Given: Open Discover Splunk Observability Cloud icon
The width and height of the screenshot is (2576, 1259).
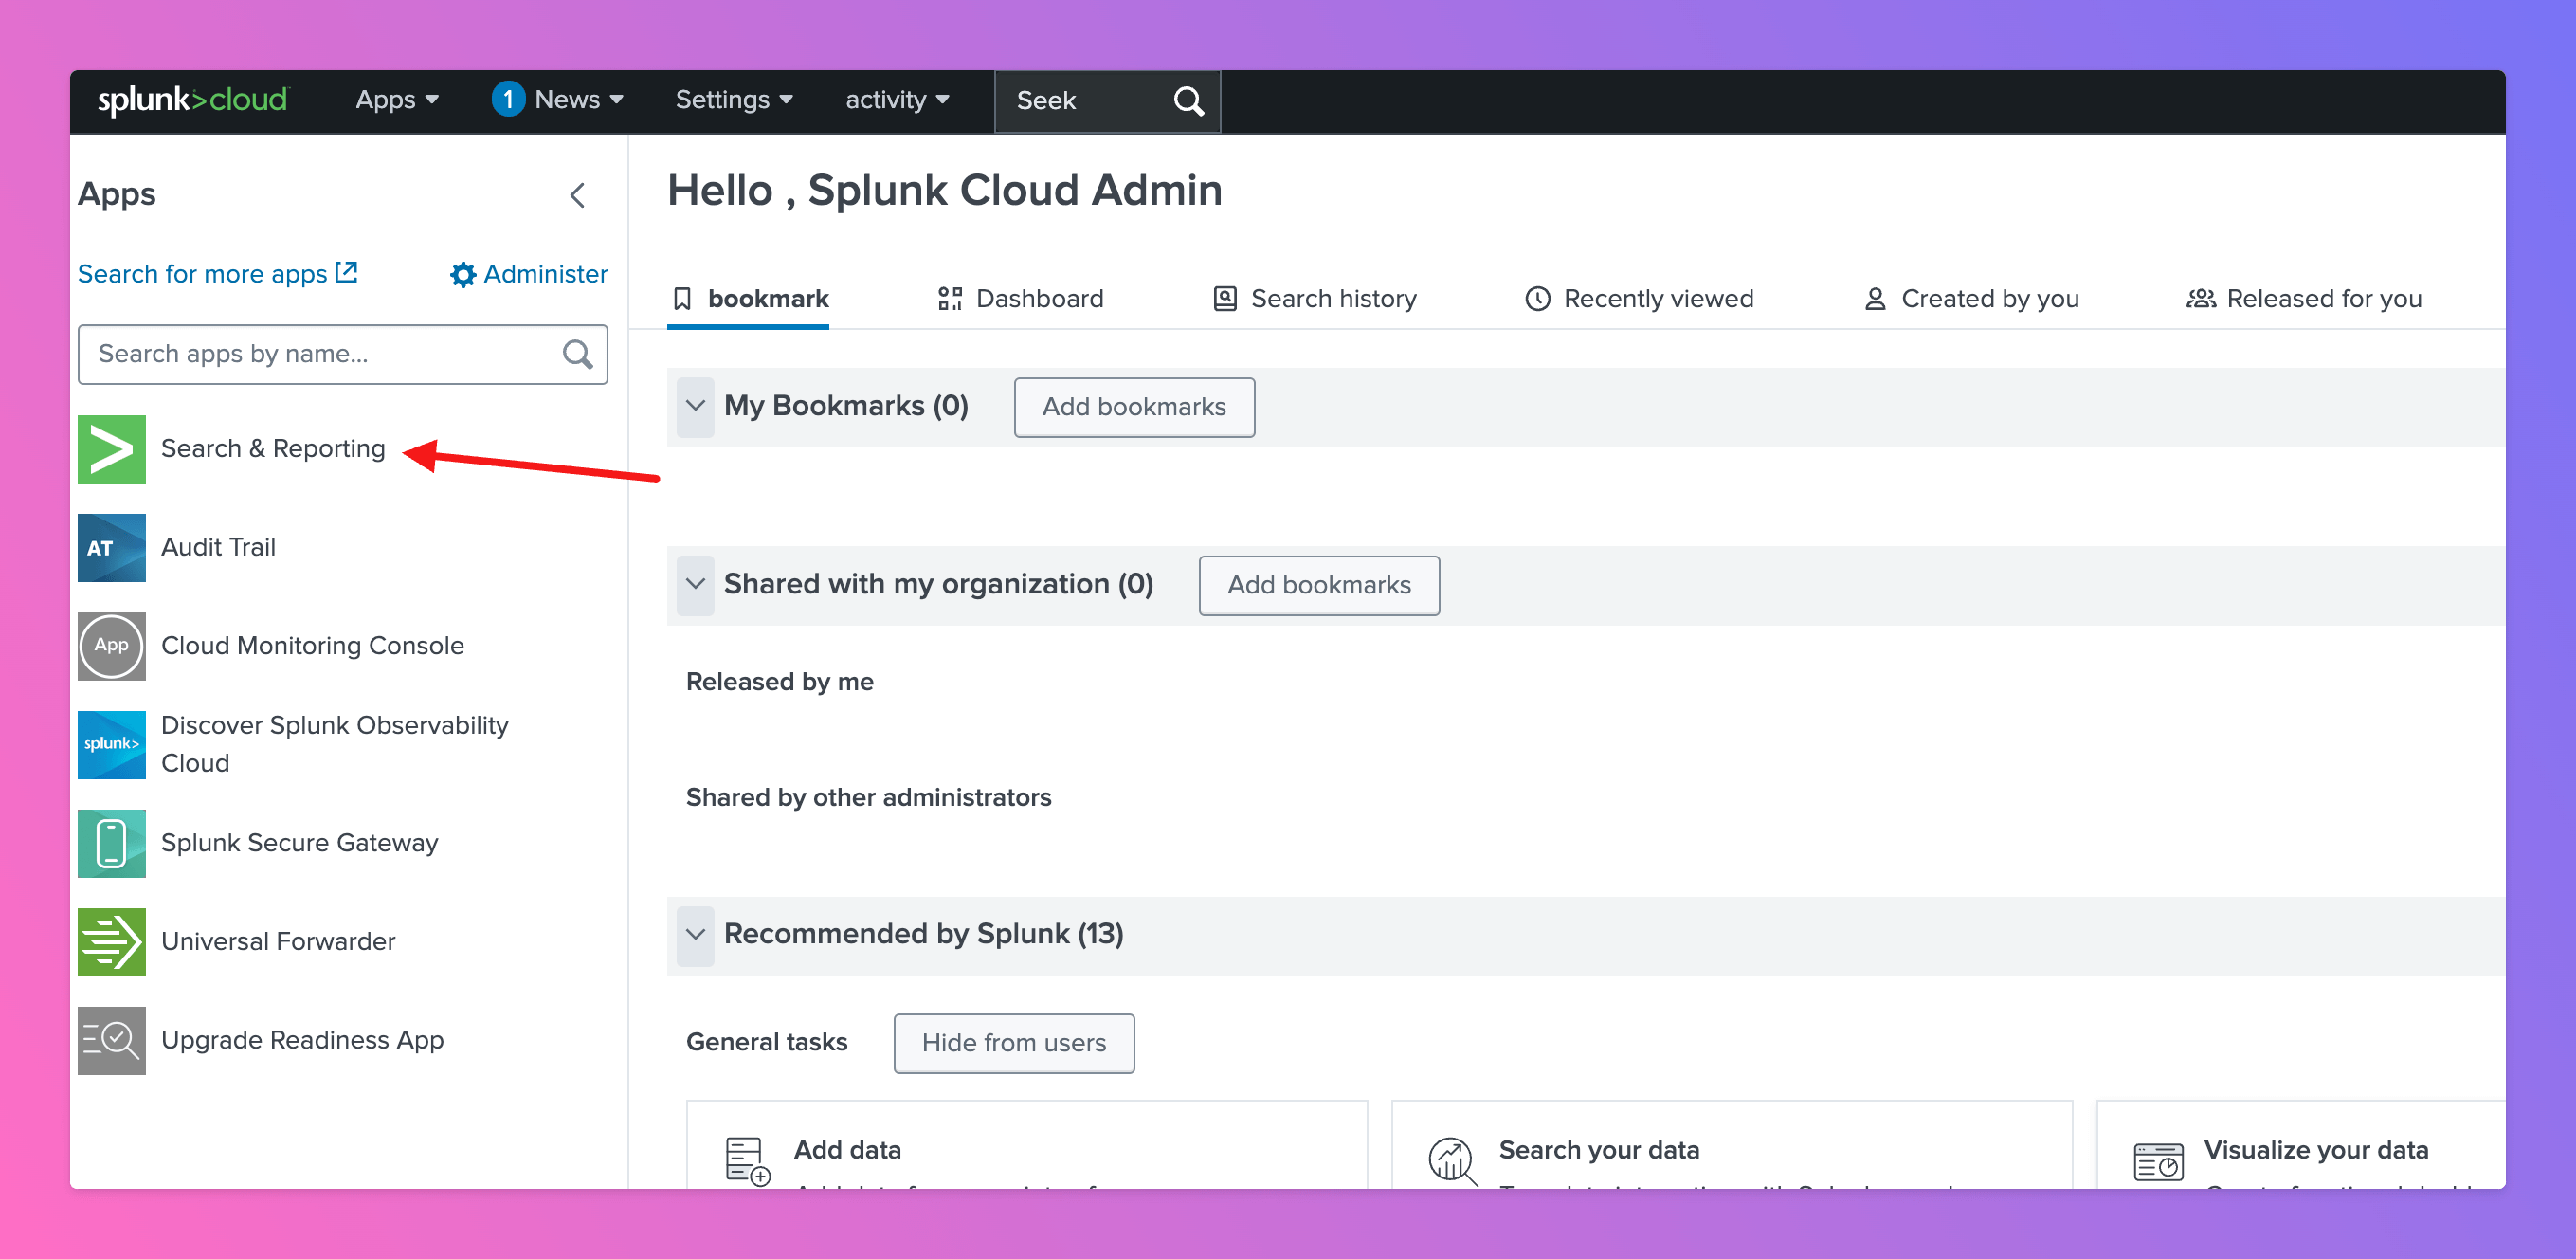Looking at the screenshot, I should (x=111, y=744).
